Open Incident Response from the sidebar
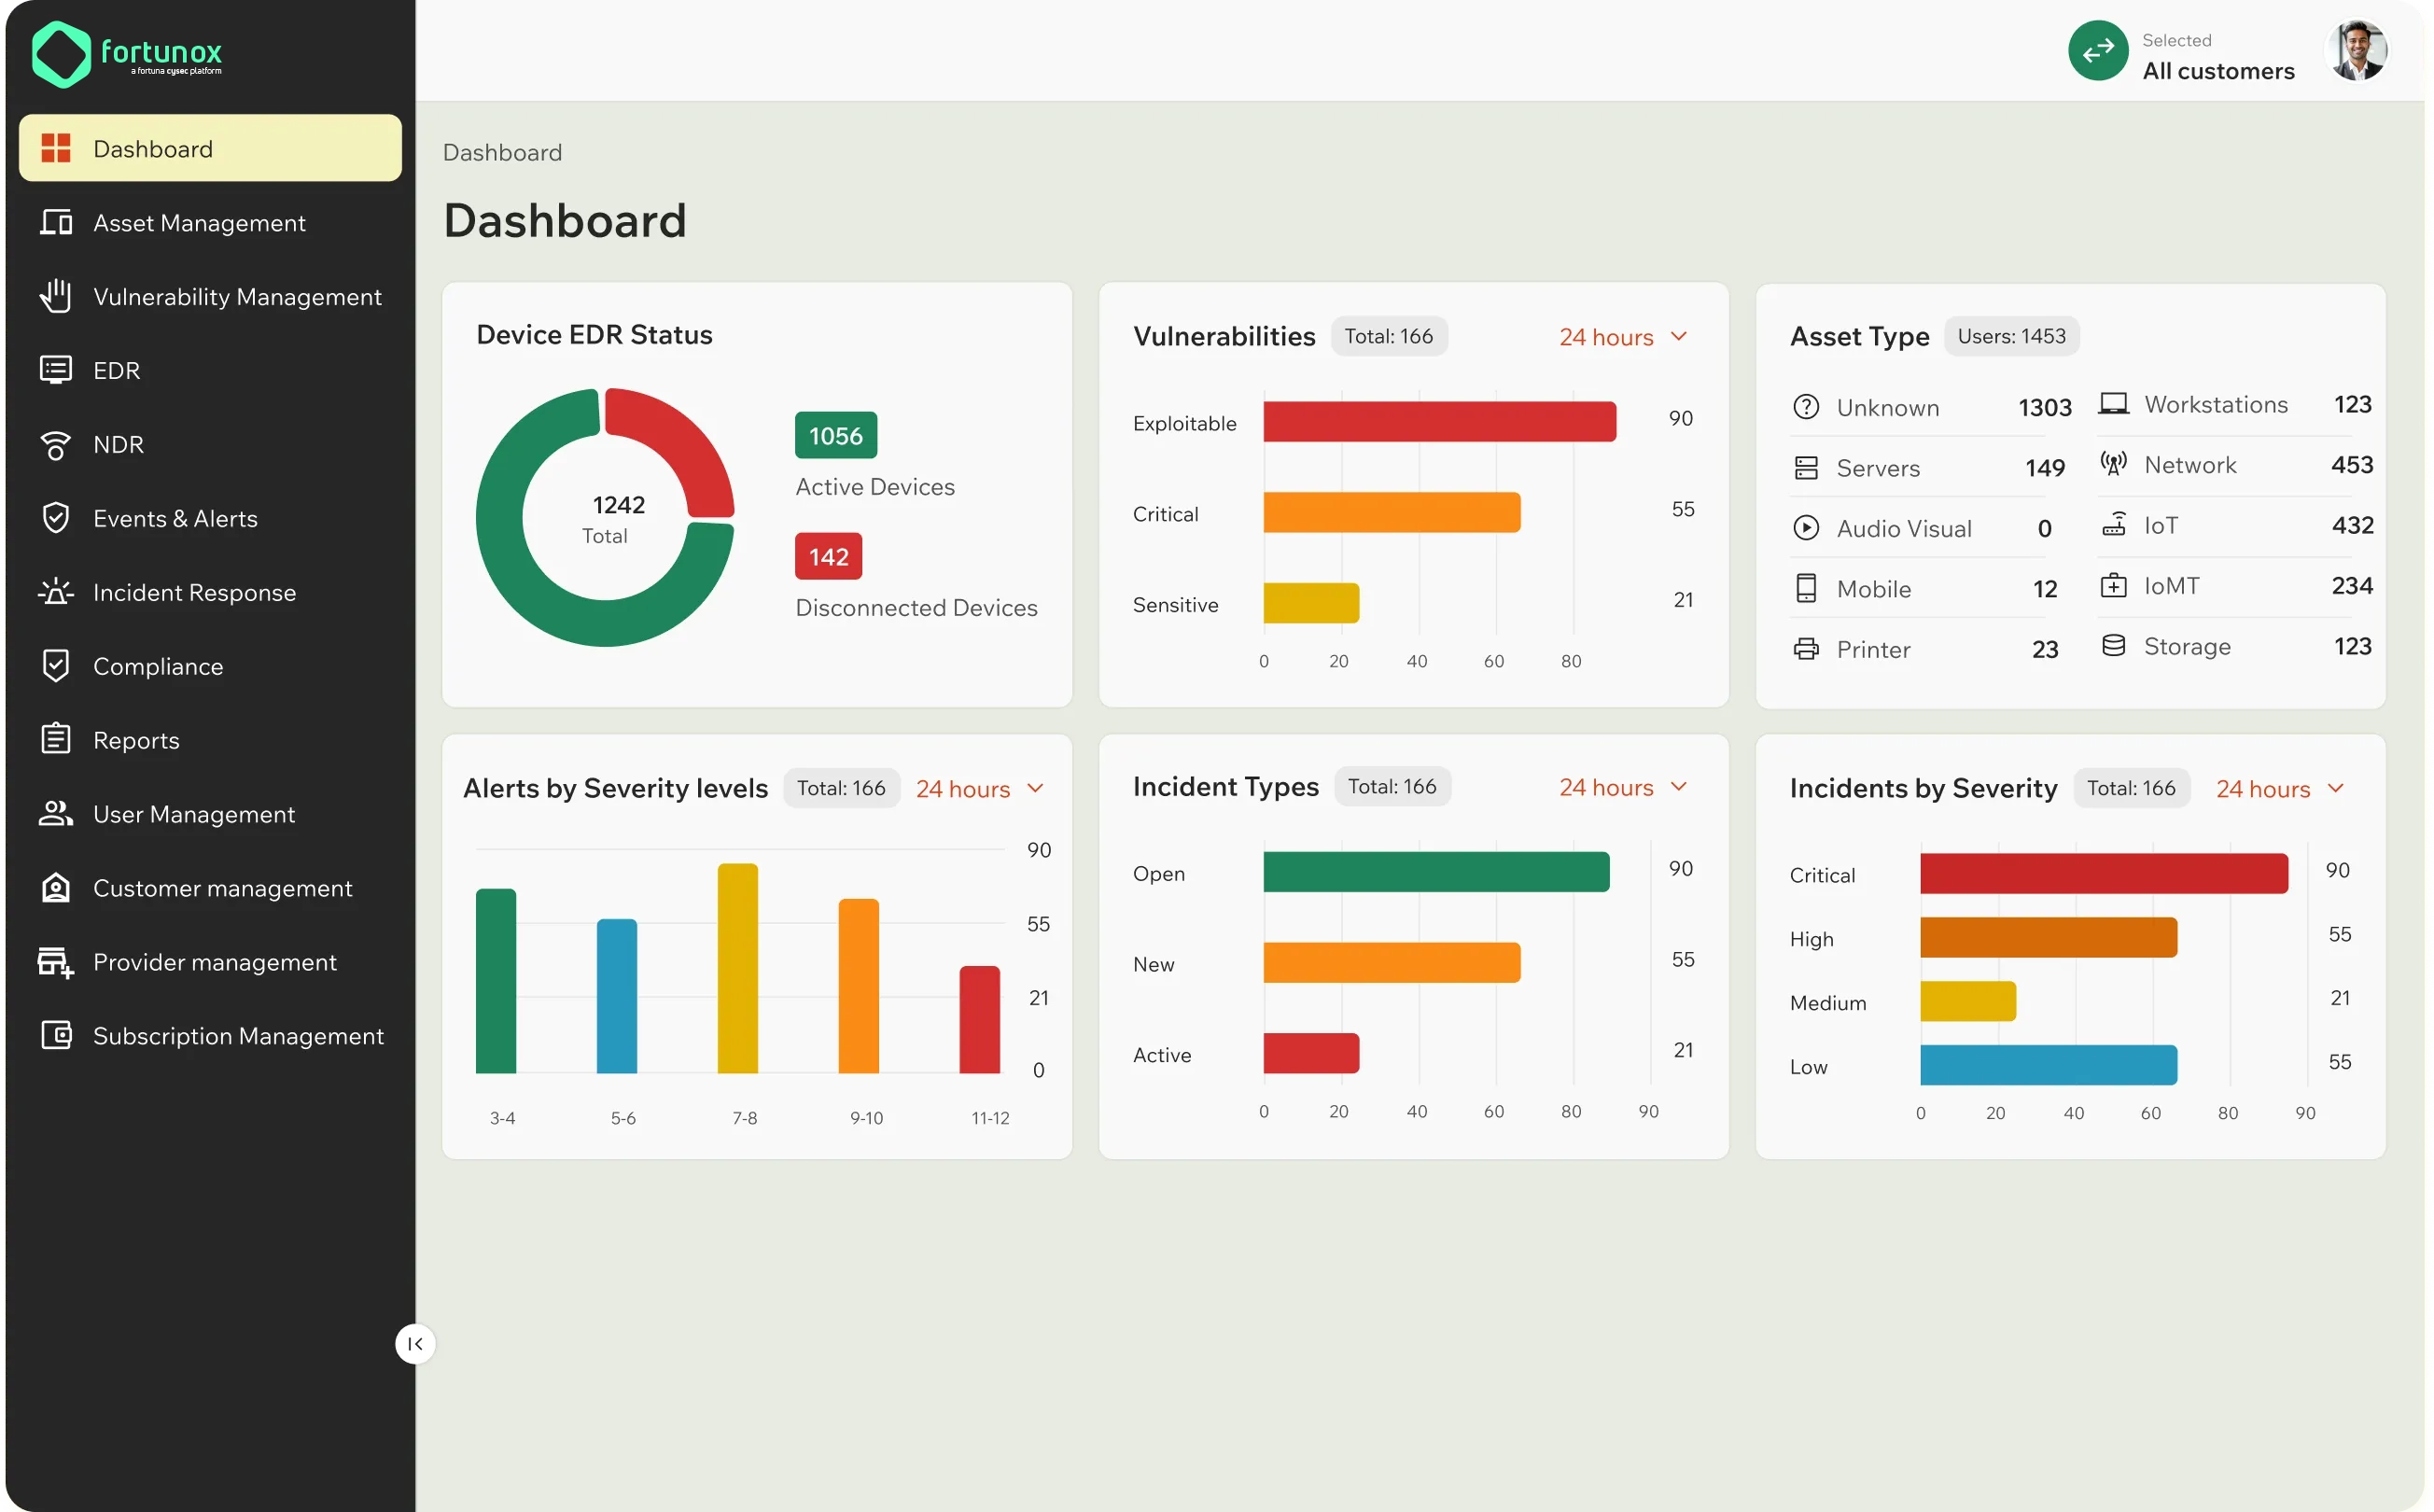Image resolution: width=2434 pixels, height=1512 pixels. coord(210,593)
